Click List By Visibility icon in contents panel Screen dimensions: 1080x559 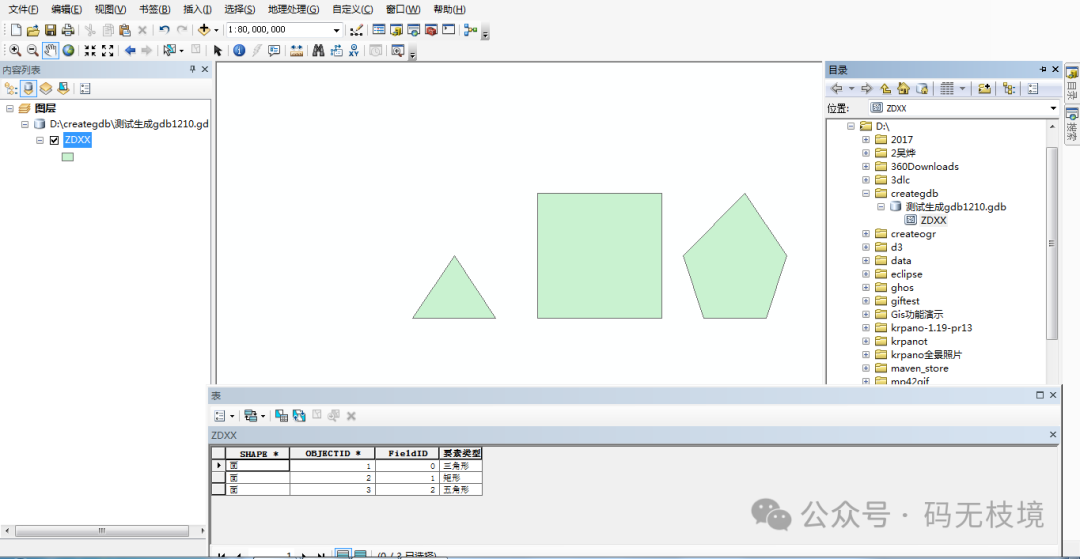click(45, 88)
